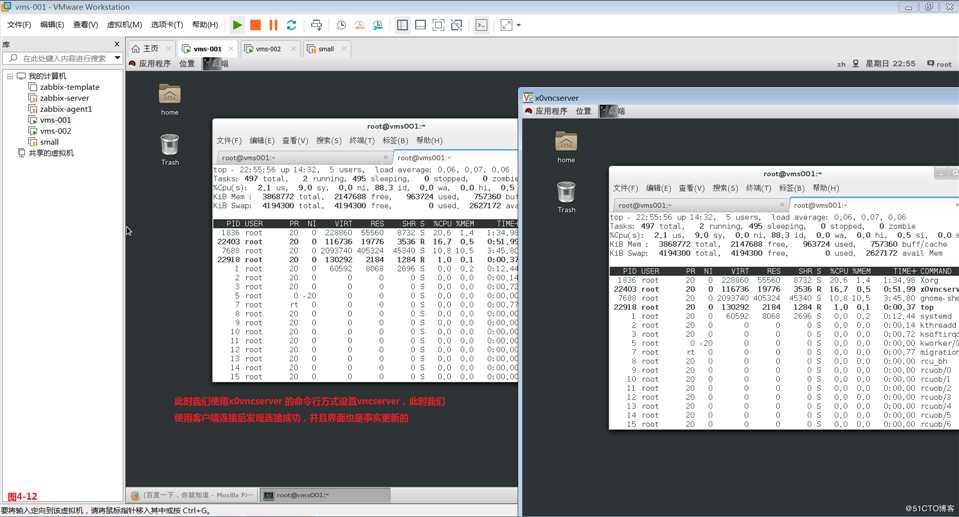
Task: Open the 编辑(E) menu in VMware
Action: click(x=52, y=24)
